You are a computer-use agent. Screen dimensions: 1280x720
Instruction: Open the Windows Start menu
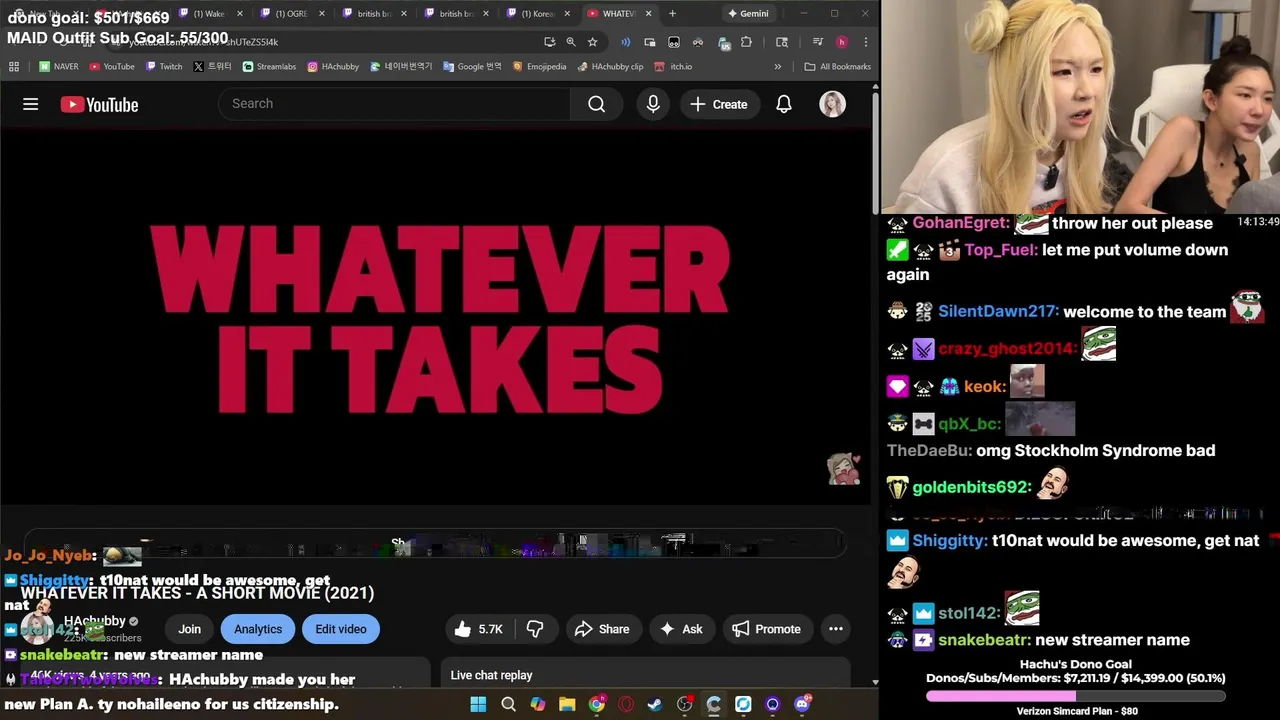click(478, 704)
